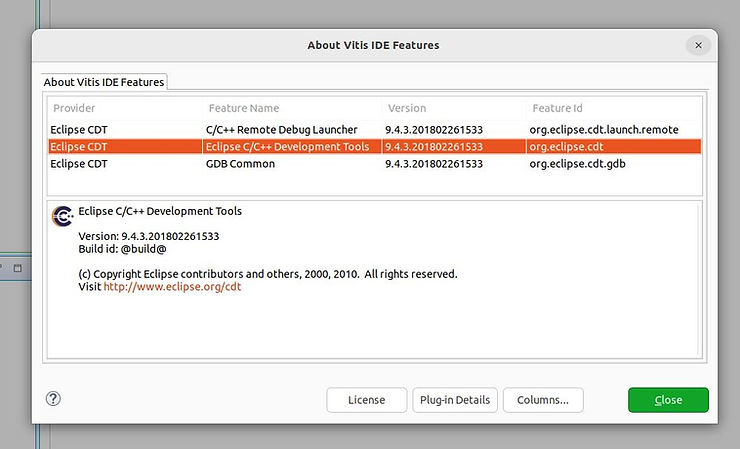Click the org.eclipse.cdt.gdb feature id cell
Screen dimensions: 740x449
click(x=579, y=164)
